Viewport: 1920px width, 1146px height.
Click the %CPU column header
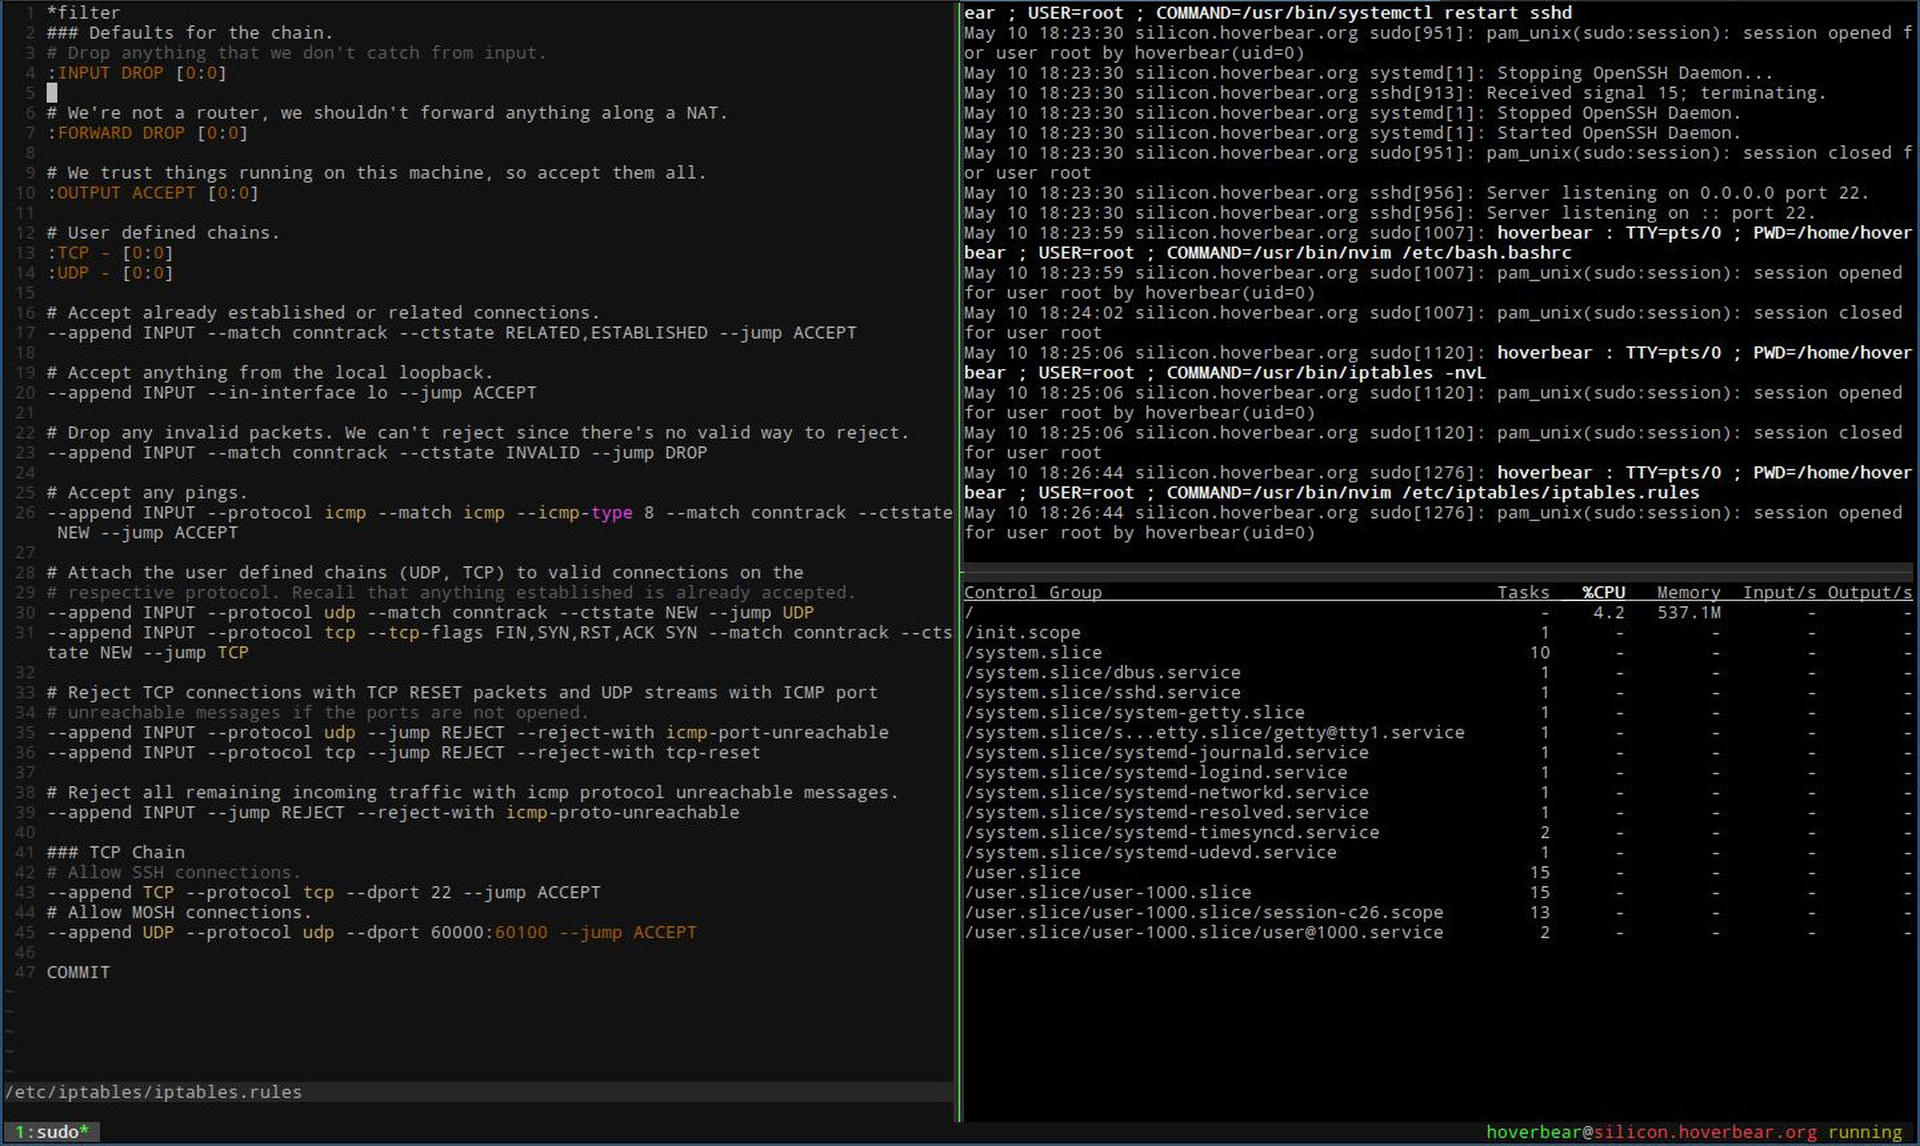pyautogui.click(x=1603, y=592)
